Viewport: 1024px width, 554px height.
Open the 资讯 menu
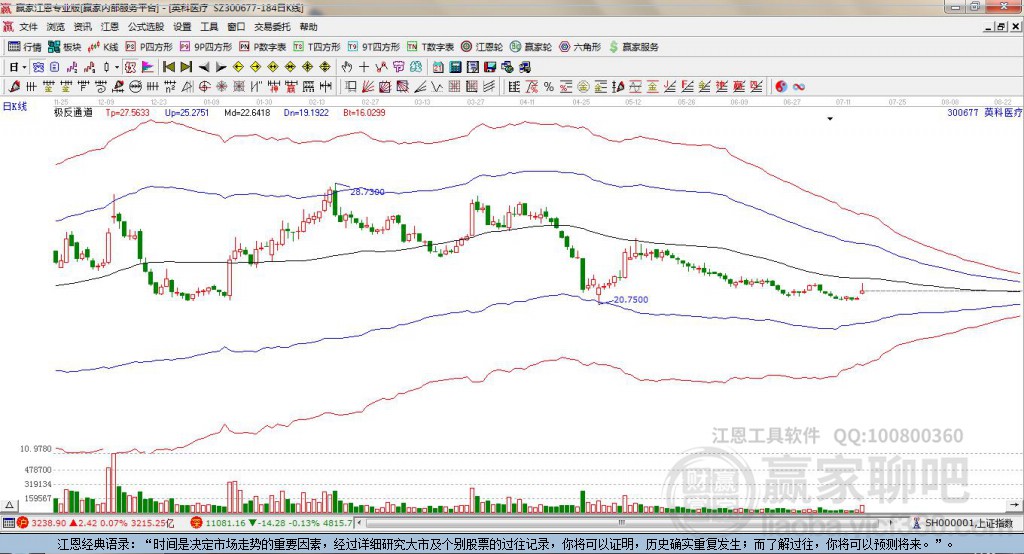click(83, 27)
